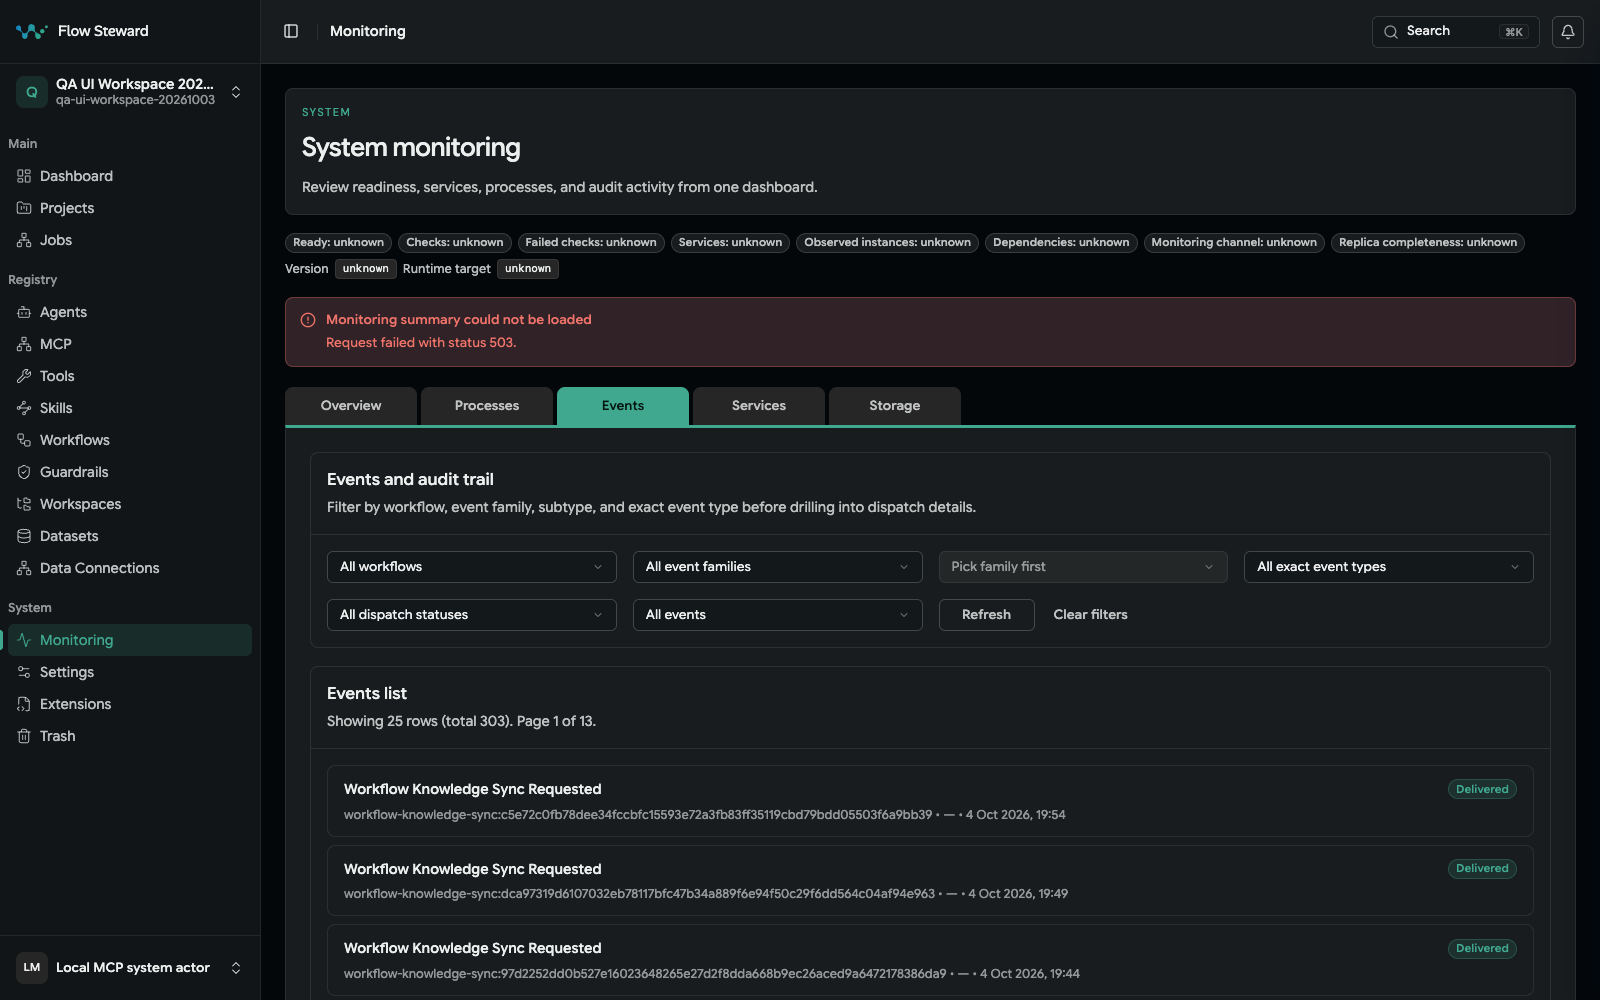The image size is (1600, 1000).
Task: Open the All dispatch statuses dropdown
Action: pos(472,615)
